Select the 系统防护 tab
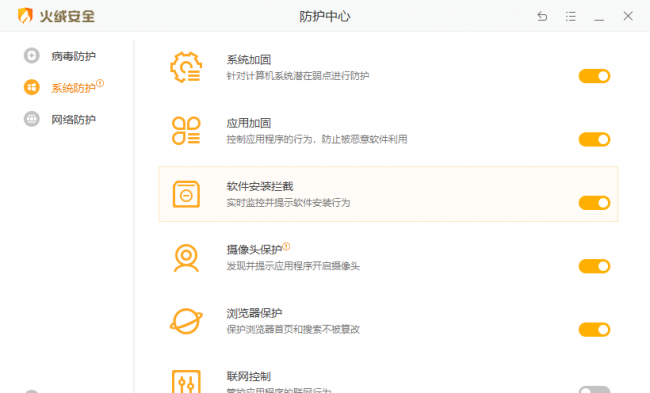 [73, 88]
